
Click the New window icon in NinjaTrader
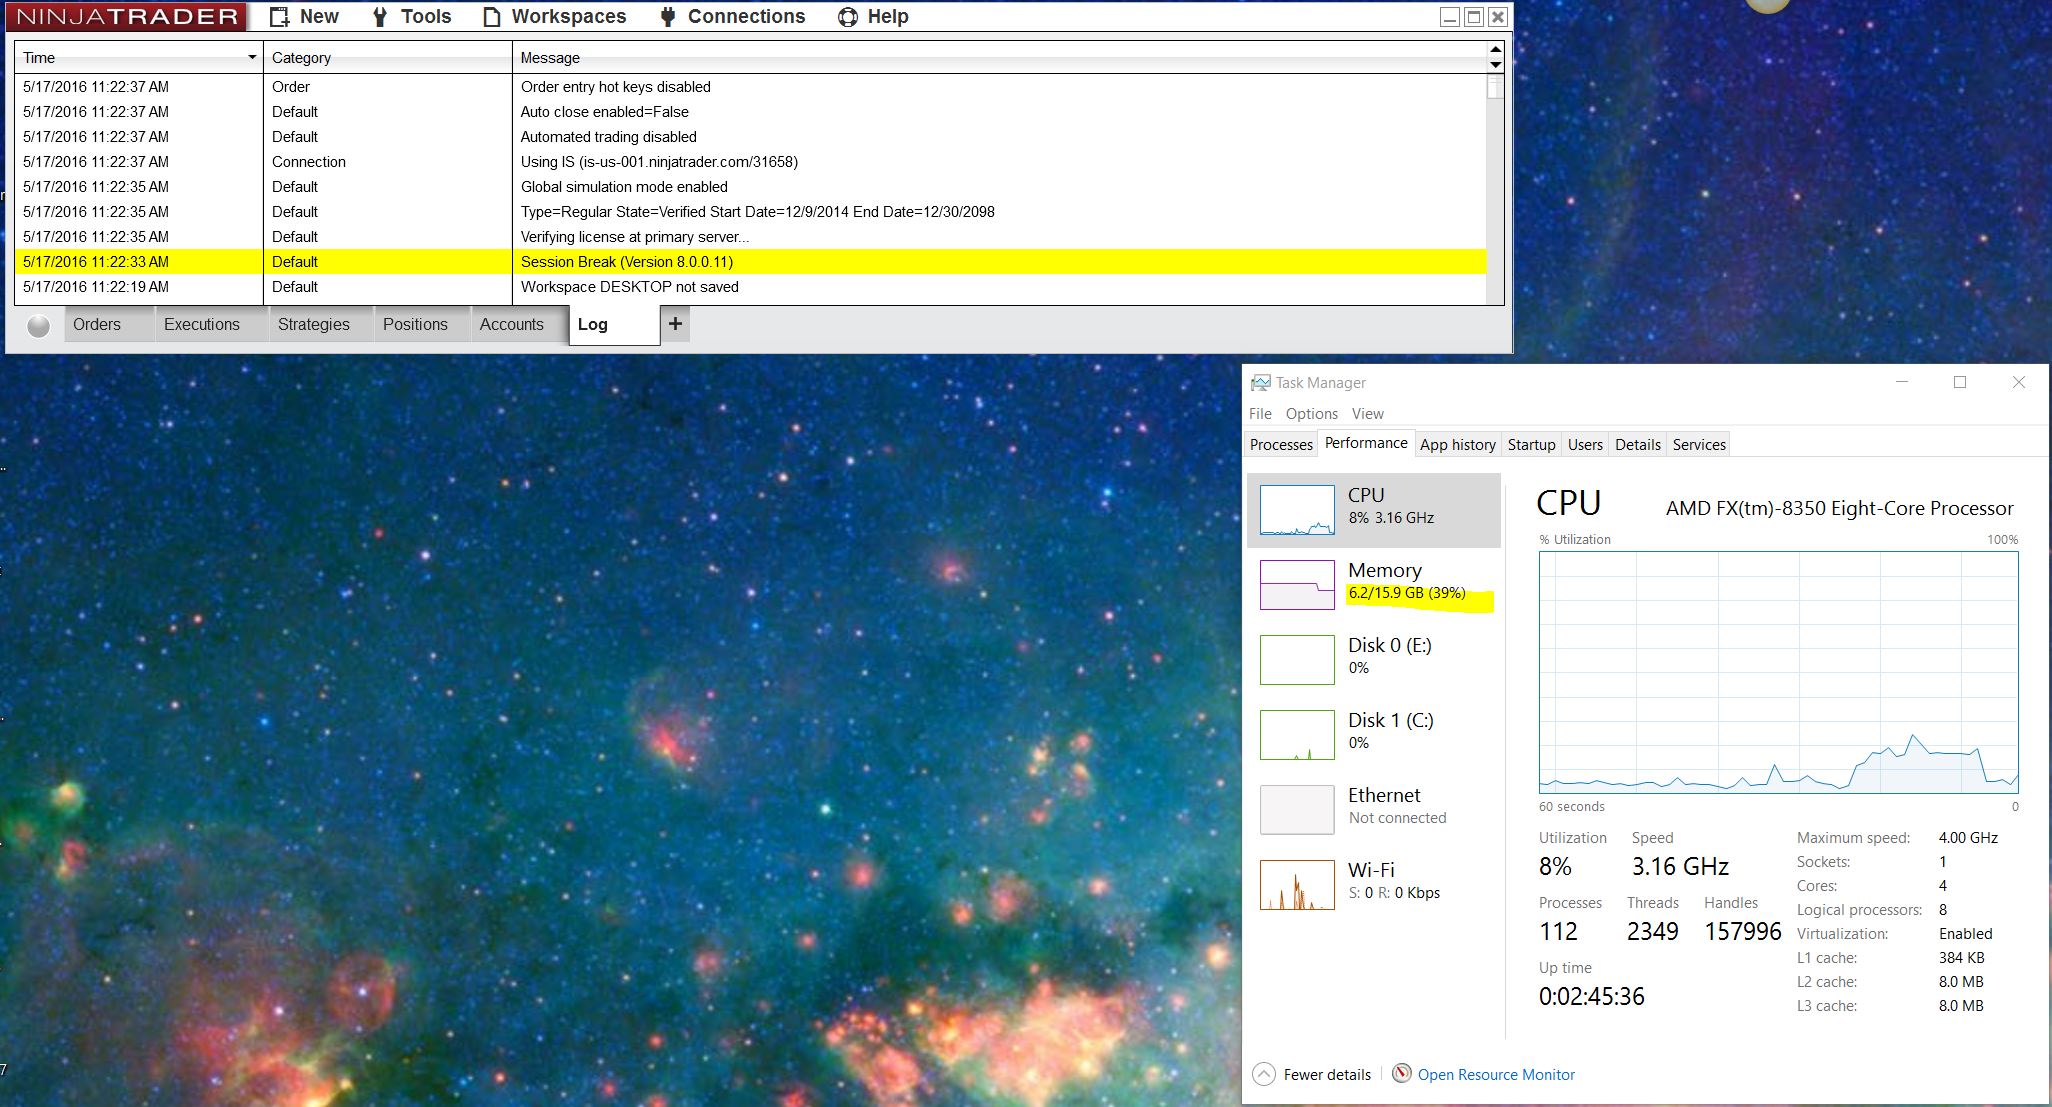click(280, 17)
